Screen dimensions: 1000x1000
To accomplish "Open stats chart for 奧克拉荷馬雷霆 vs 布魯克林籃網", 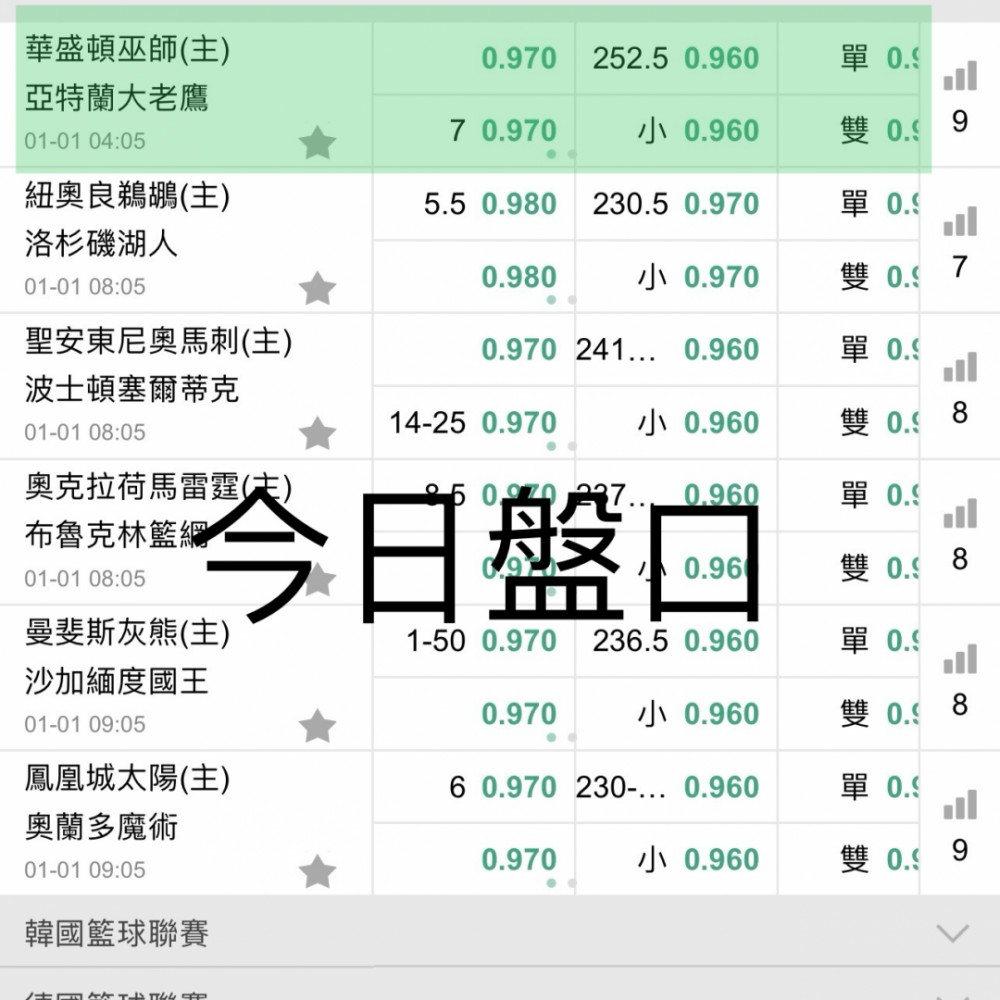I will click(x=960, y=513).
